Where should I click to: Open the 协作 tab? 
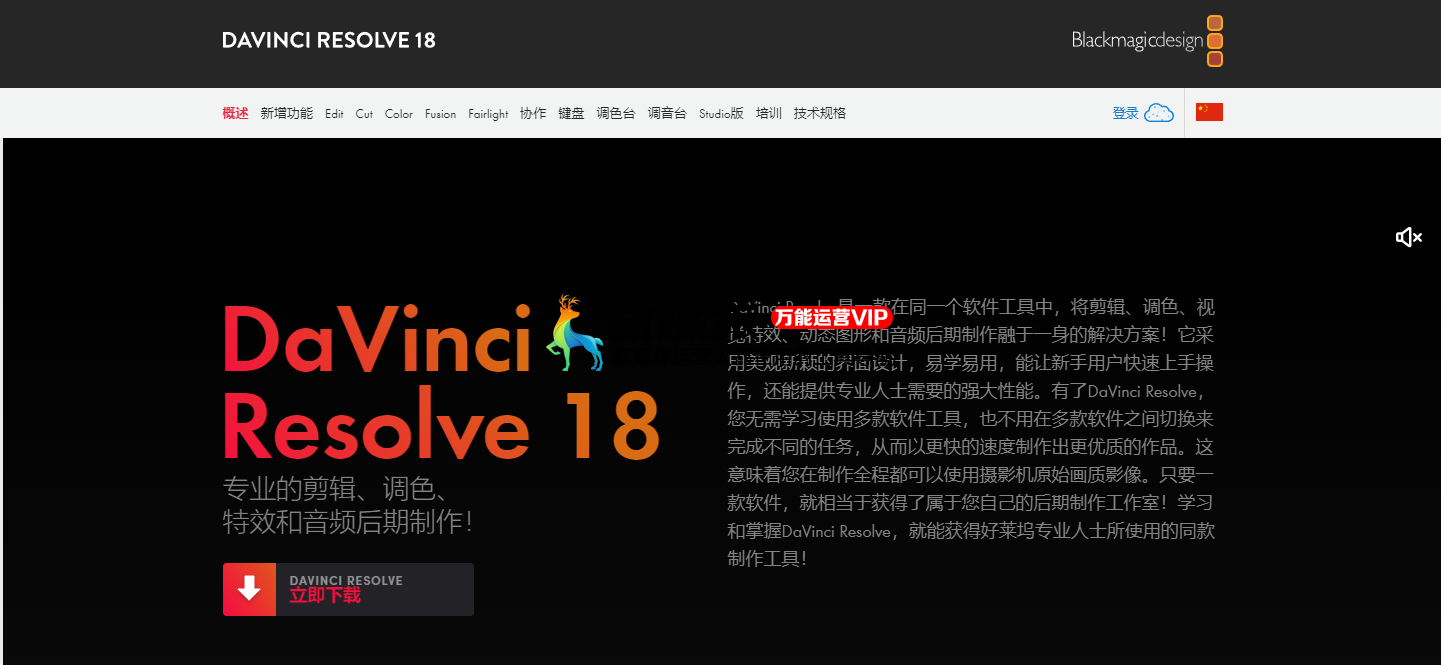click(x=533, y=113)
